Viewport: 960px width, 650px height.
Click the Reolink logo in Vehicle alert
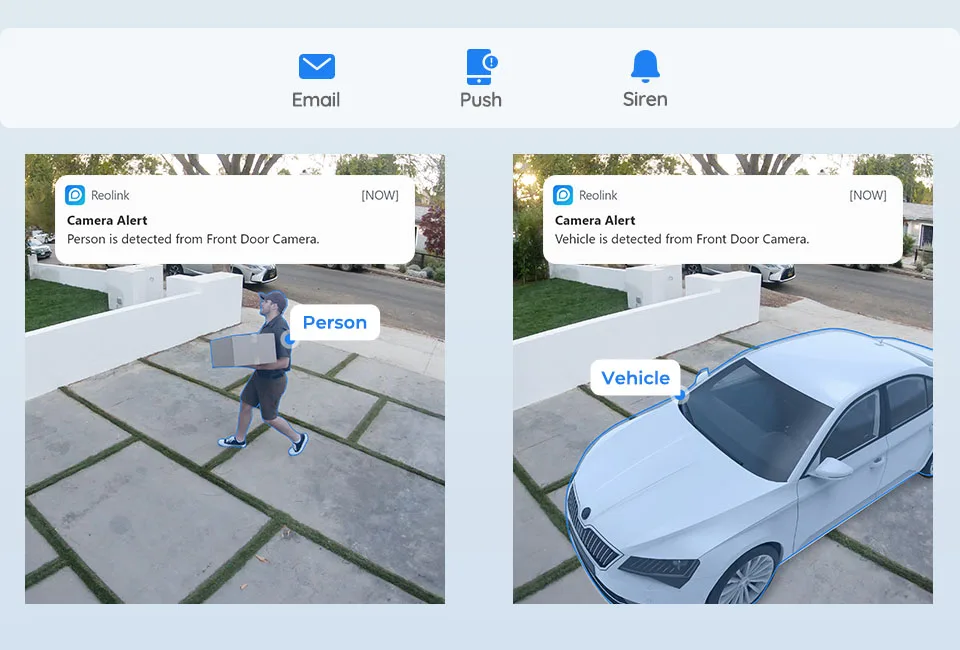pyautogui.click(x=563, y=195)
